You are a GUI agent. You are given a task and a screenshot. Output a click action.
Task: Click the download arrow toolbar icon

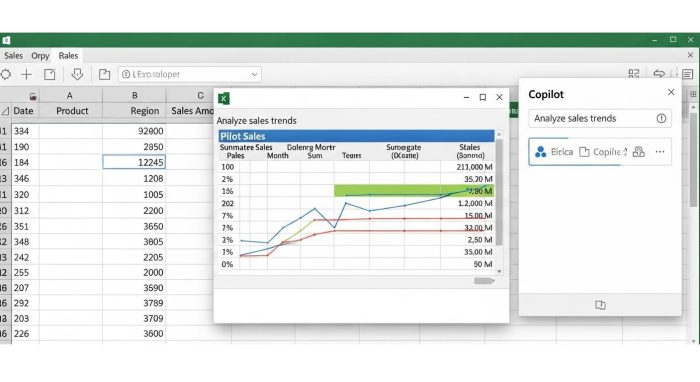click(77, 74)
